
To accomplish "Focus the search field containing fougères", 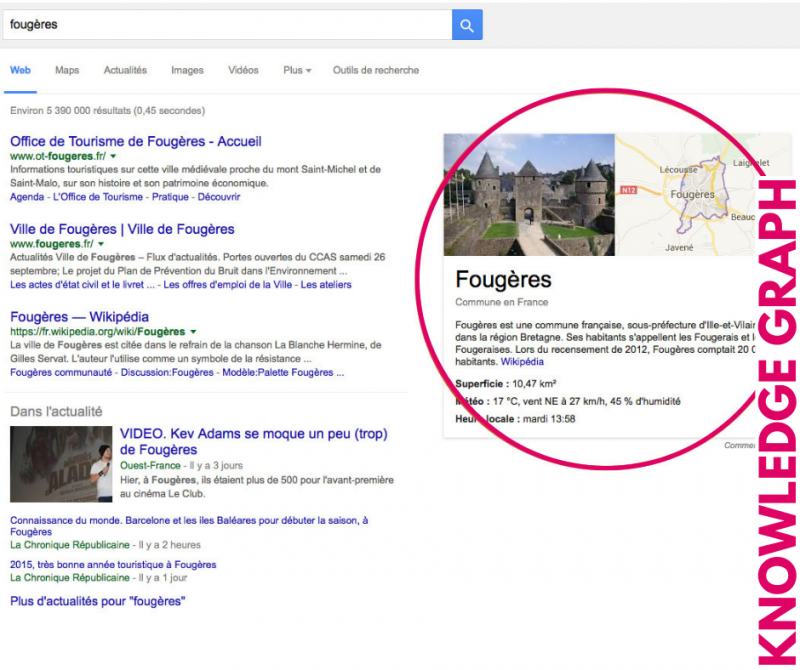I will click(x=228, y=24).
